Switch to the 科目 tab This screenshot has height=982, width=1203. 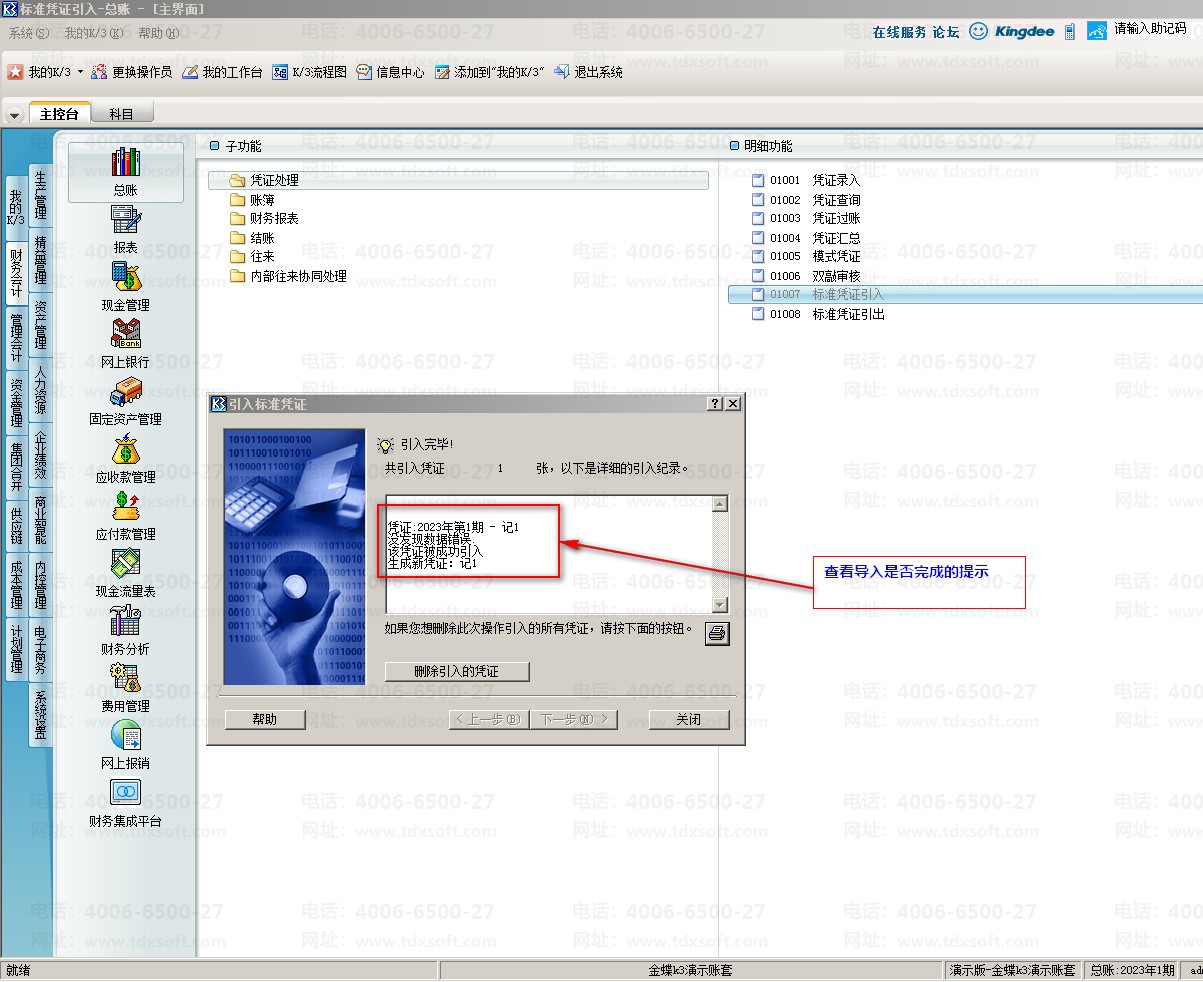pyautogui.click(x=121, y=114)
